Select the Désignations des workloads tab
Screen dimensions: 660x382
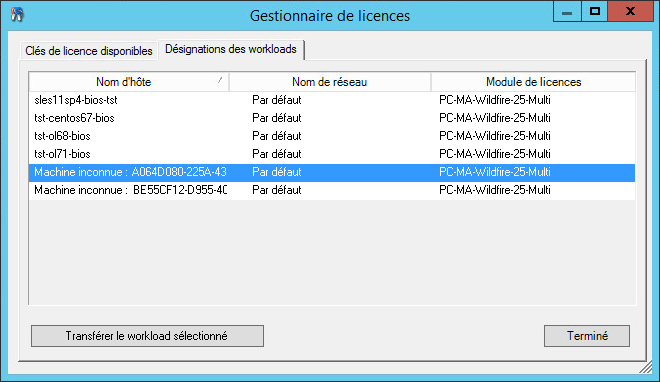click(x=231, y=49)
